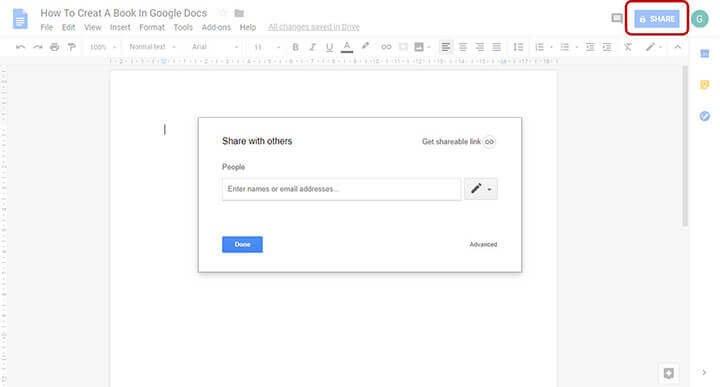Open the Format menu
This screenshot has height=387, width=720.
pyautogui.click(x=152, y=28)
